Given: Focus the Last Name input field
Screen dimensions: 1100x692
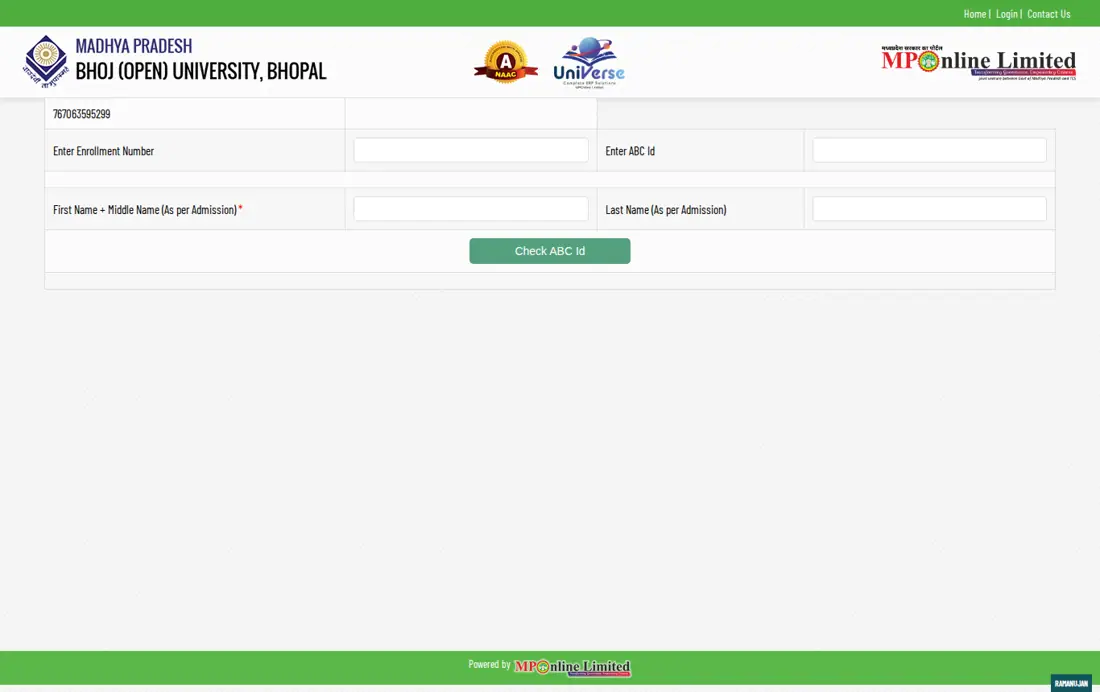Looking at the screenshot, I should 930,209.
